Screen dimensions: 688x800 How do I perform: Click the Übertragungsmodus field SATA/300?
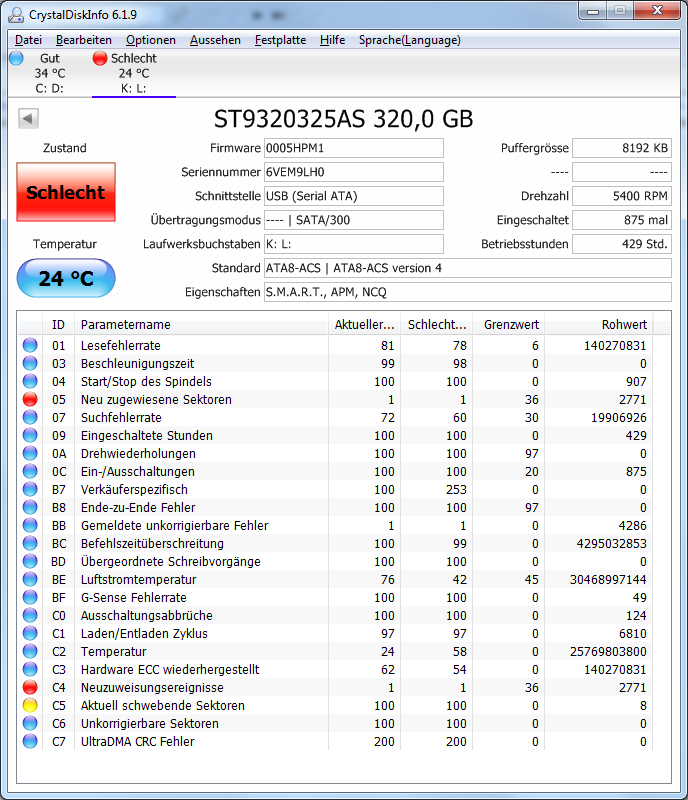354,220
